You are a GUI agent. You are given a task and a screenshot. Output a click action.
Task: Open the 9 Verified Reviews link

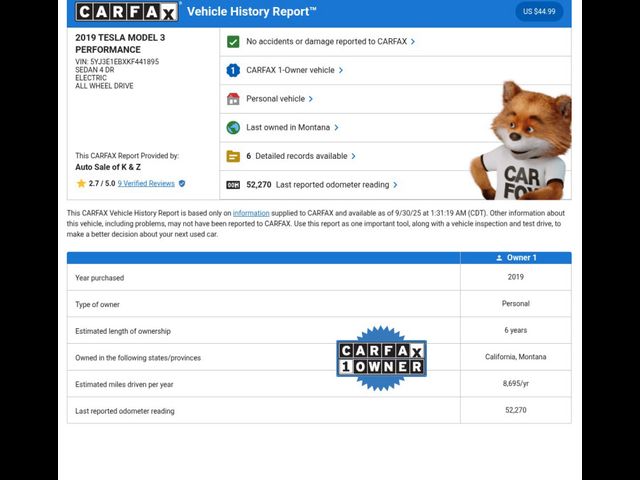pos(146,184)
